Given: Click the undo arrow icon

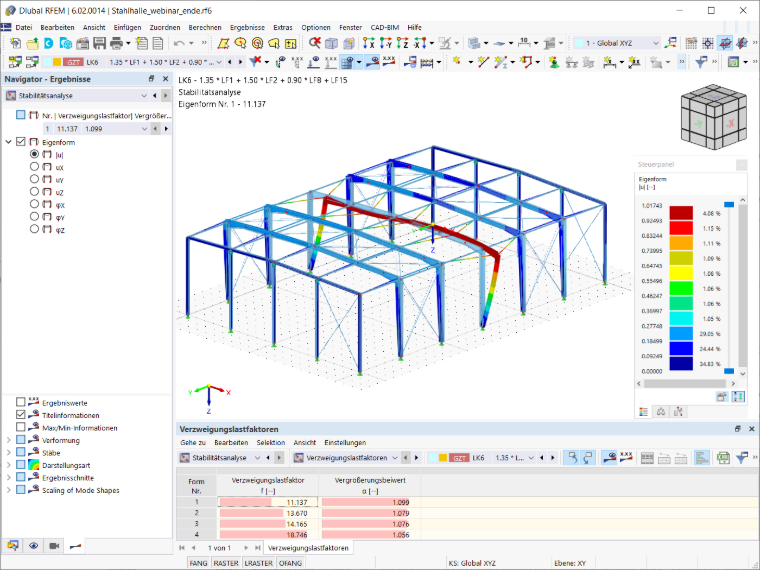Looking at the screenshot, I should pyautogui.click(x=179, y=43).
